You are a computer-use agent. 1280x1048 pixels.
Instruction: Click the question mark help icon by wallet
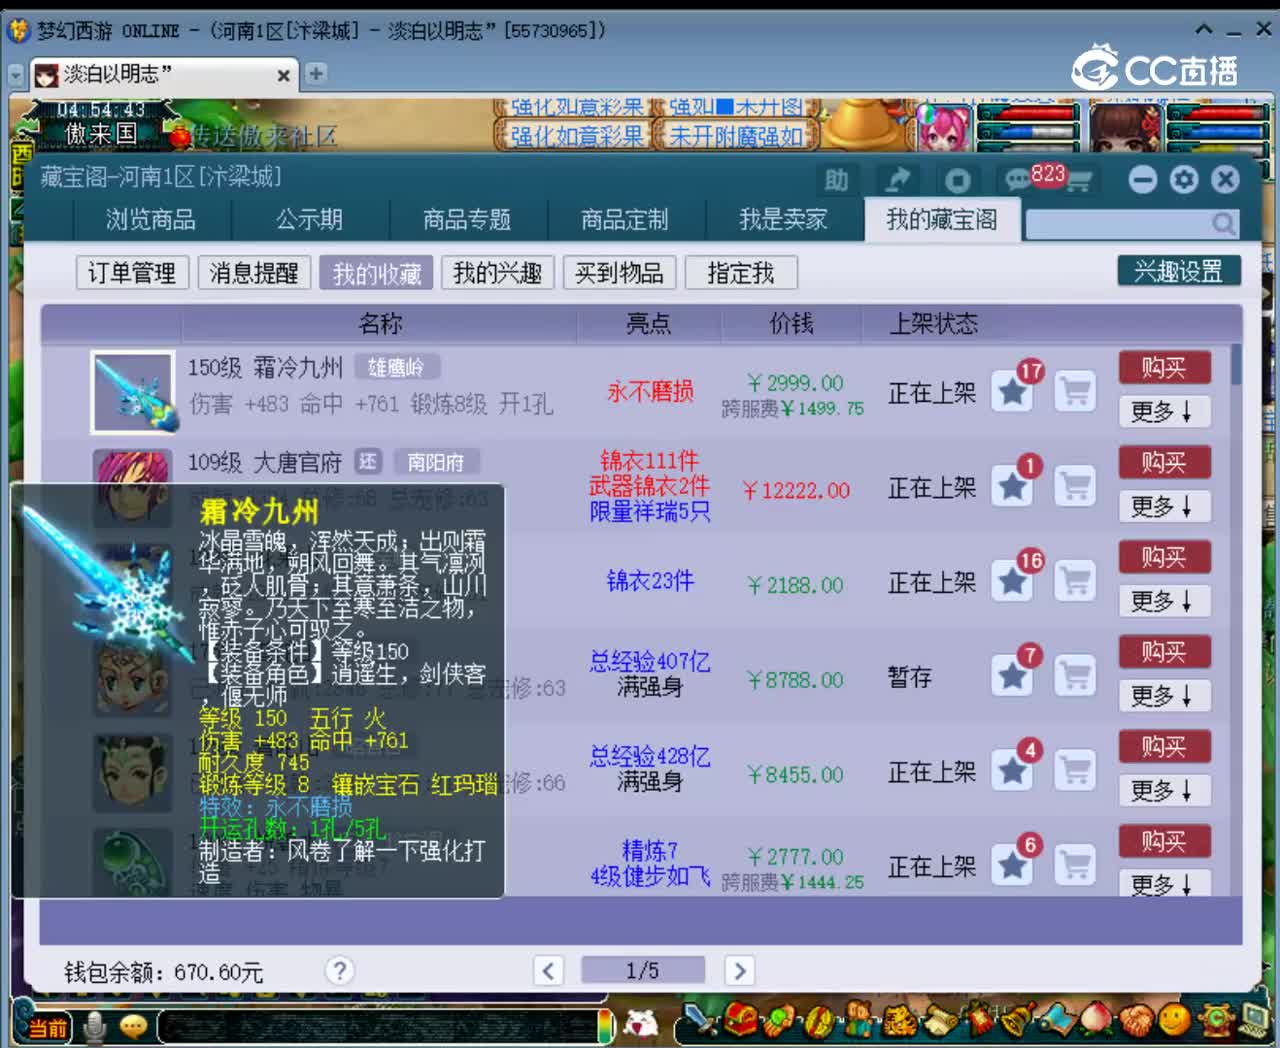coord(339,970)
